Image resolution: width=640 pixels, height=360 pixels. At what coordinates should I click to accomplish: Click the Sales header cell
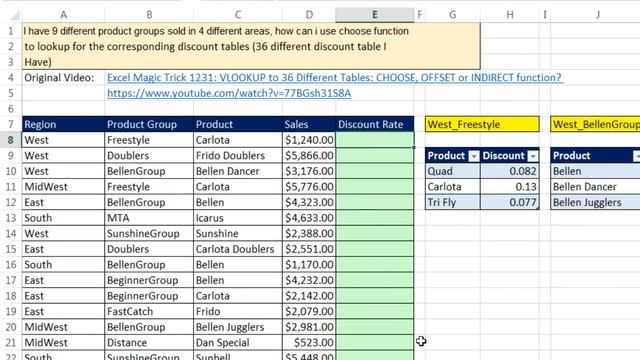[x=309, y=124]
